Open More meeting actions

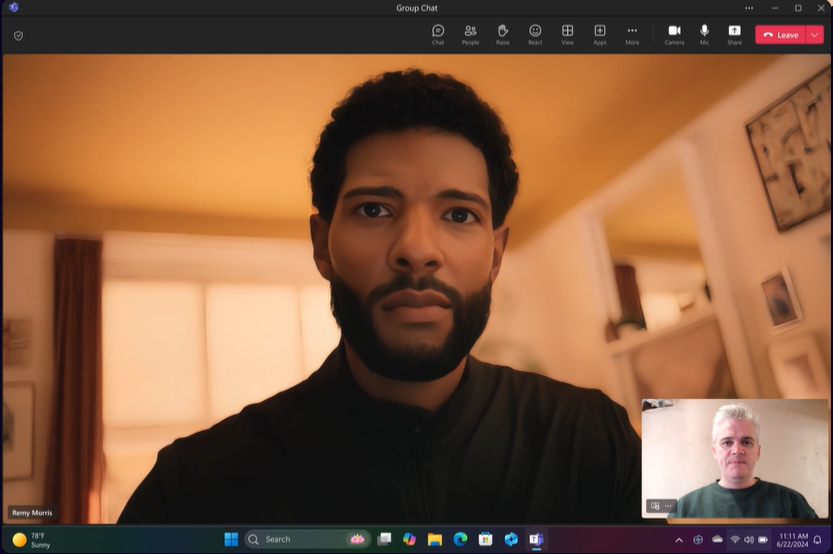pos(632,35)
